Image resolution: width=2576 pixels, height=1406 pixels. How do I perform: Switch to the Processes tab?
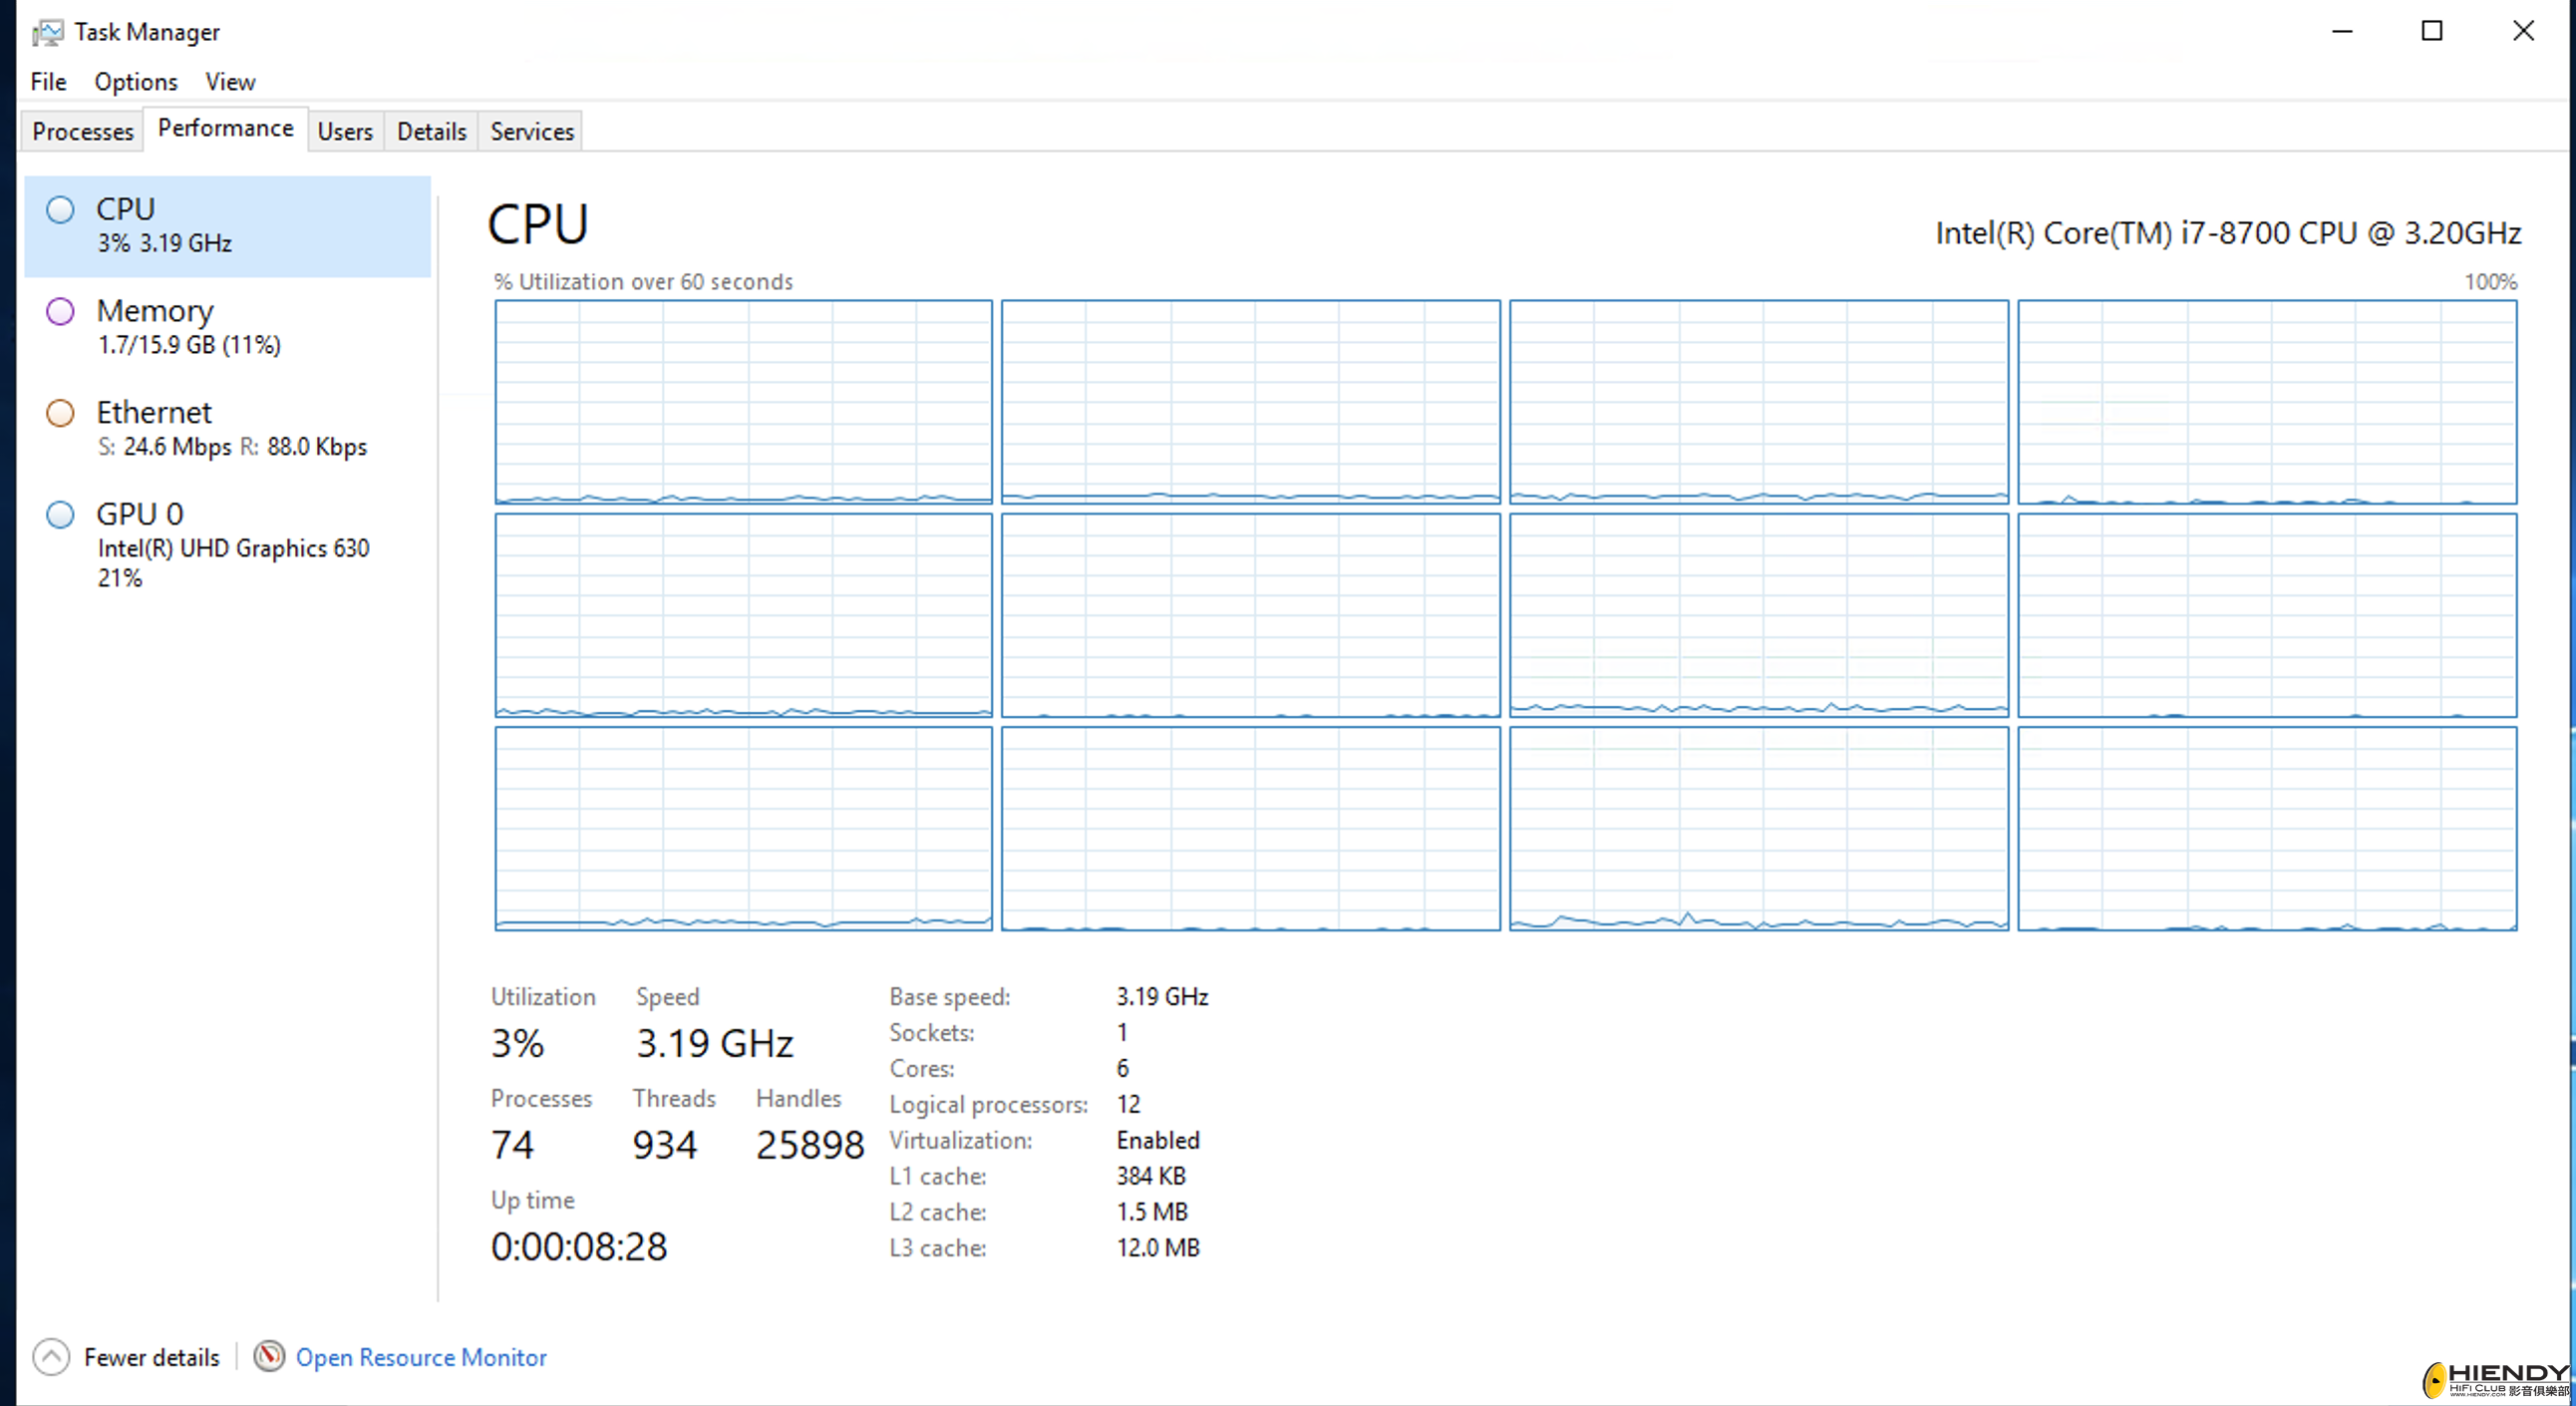tap(82, 130)
